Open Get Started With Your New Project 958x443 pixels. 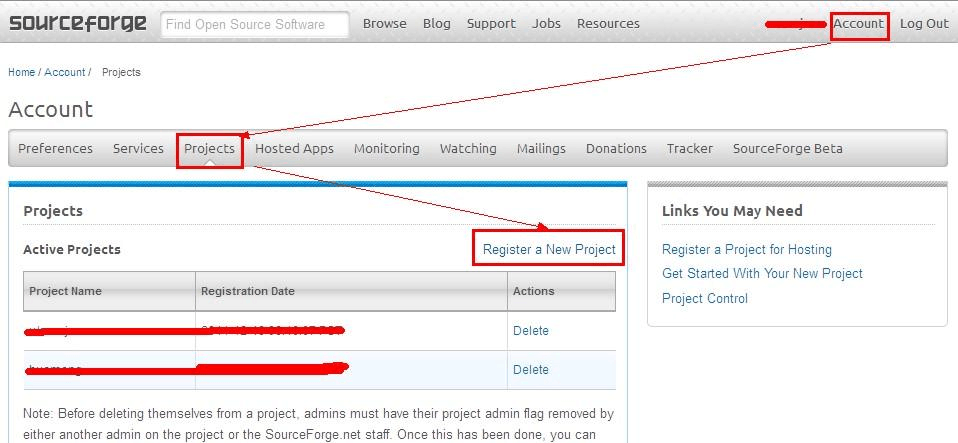click(x=762, y=273)
